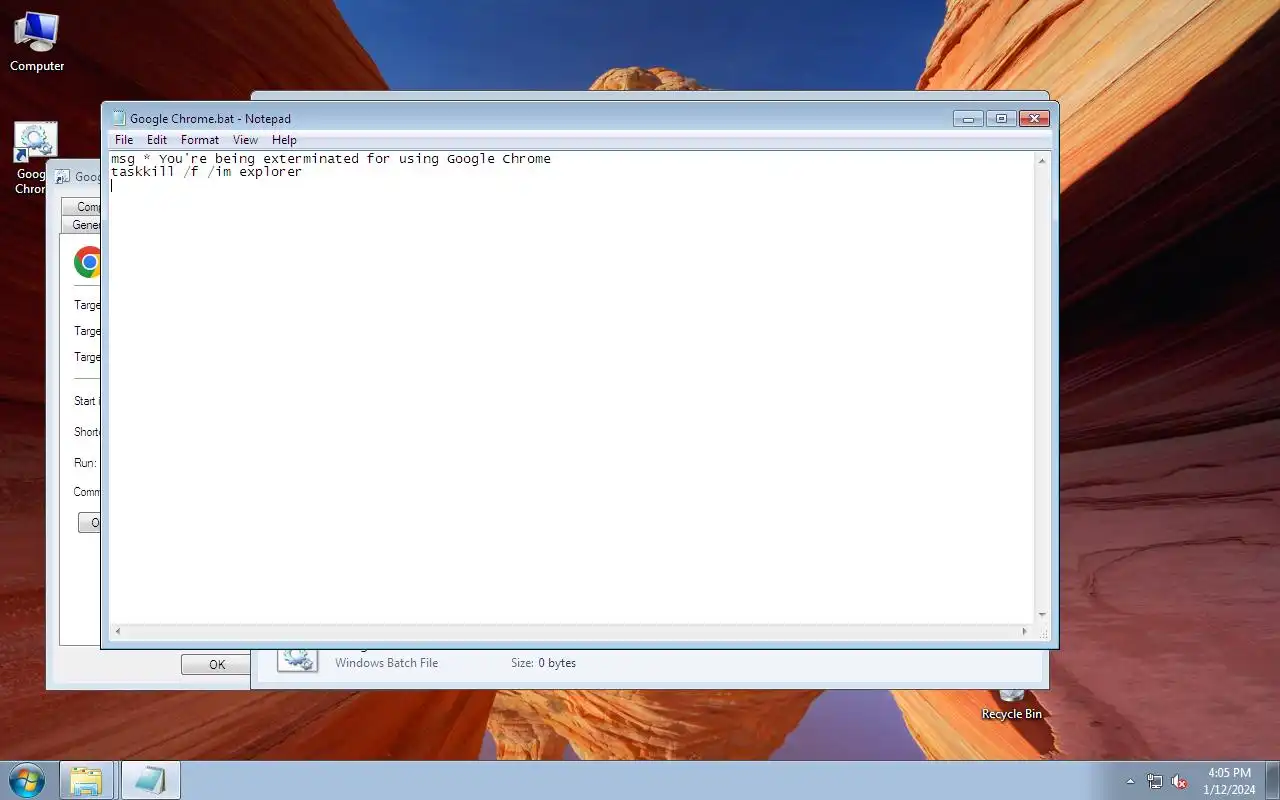
Task: Open the network status tray icon
Action: coord(1155,781)
